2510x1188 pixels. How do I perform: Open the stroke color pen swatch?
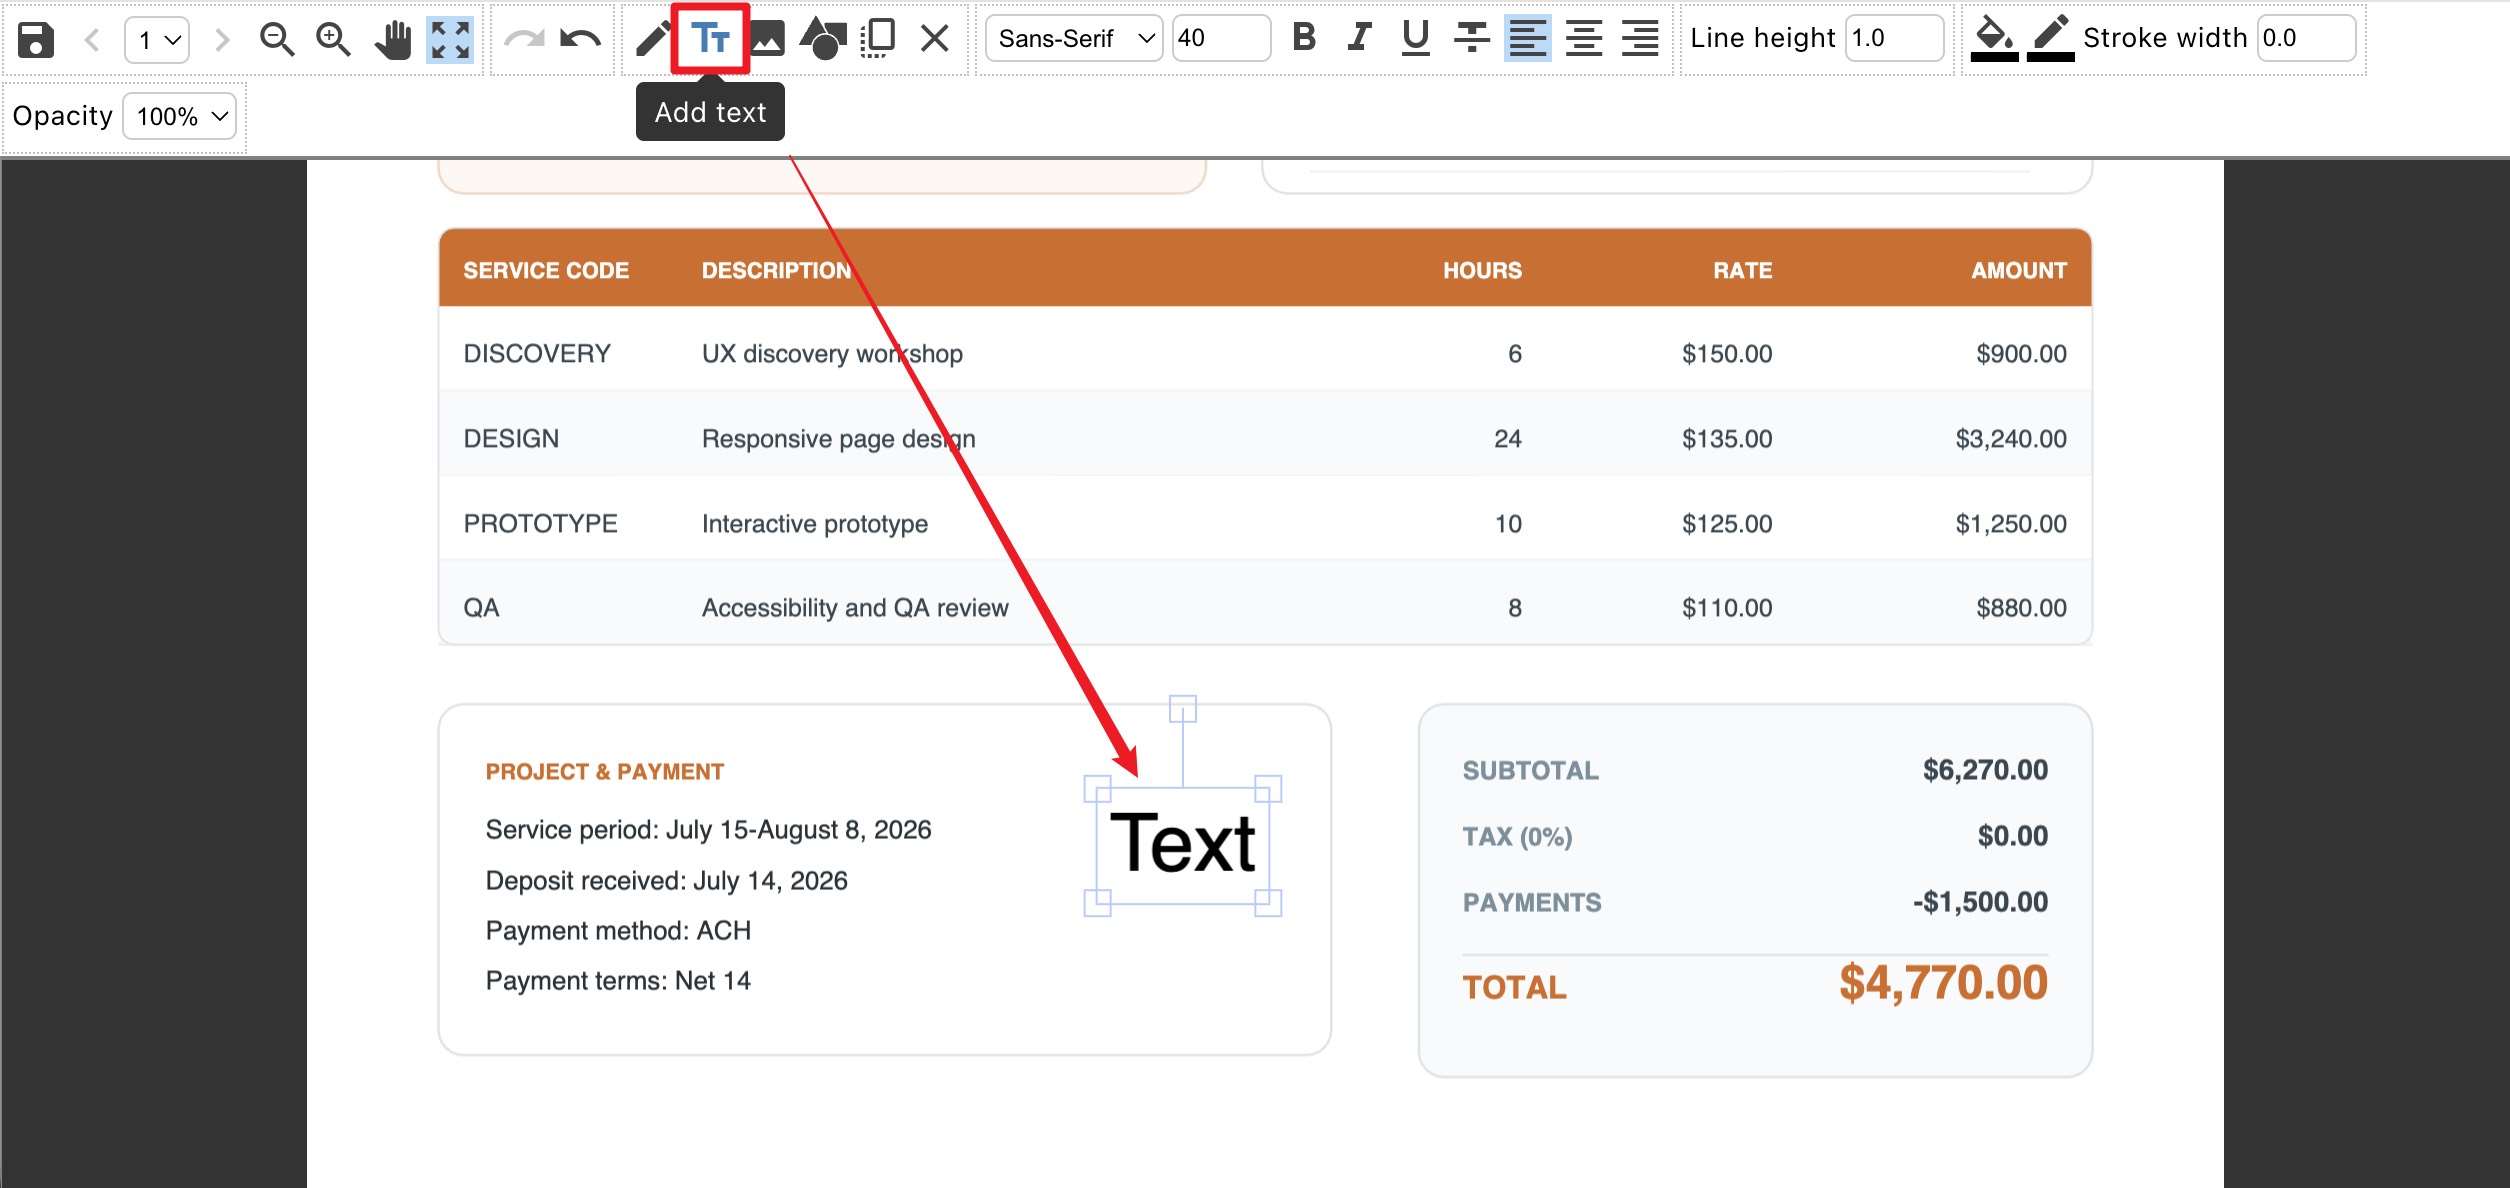pyautogui.click(x=2050, y=39)
